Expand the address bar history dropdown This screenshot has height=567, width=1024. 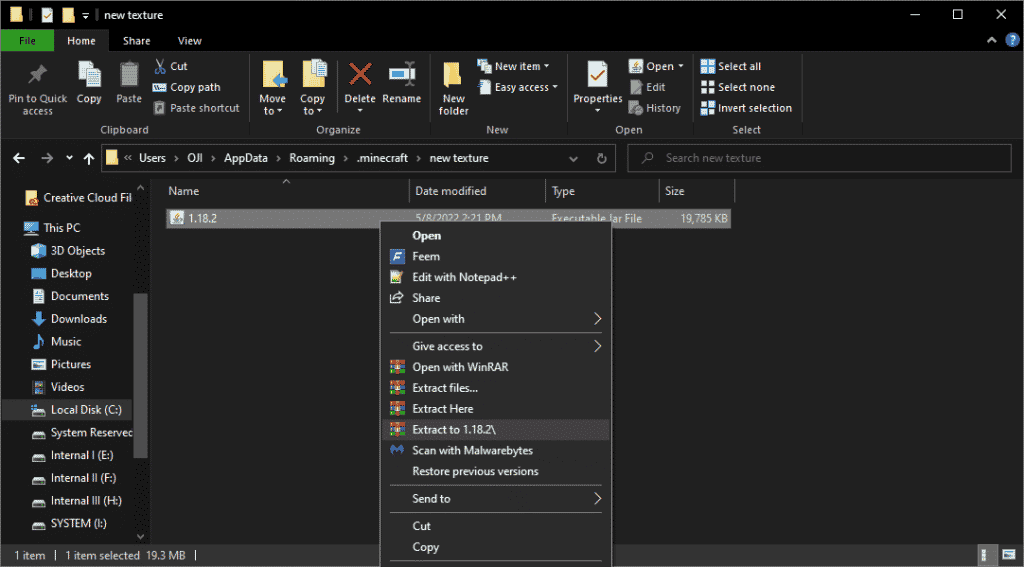pos(573,158)
